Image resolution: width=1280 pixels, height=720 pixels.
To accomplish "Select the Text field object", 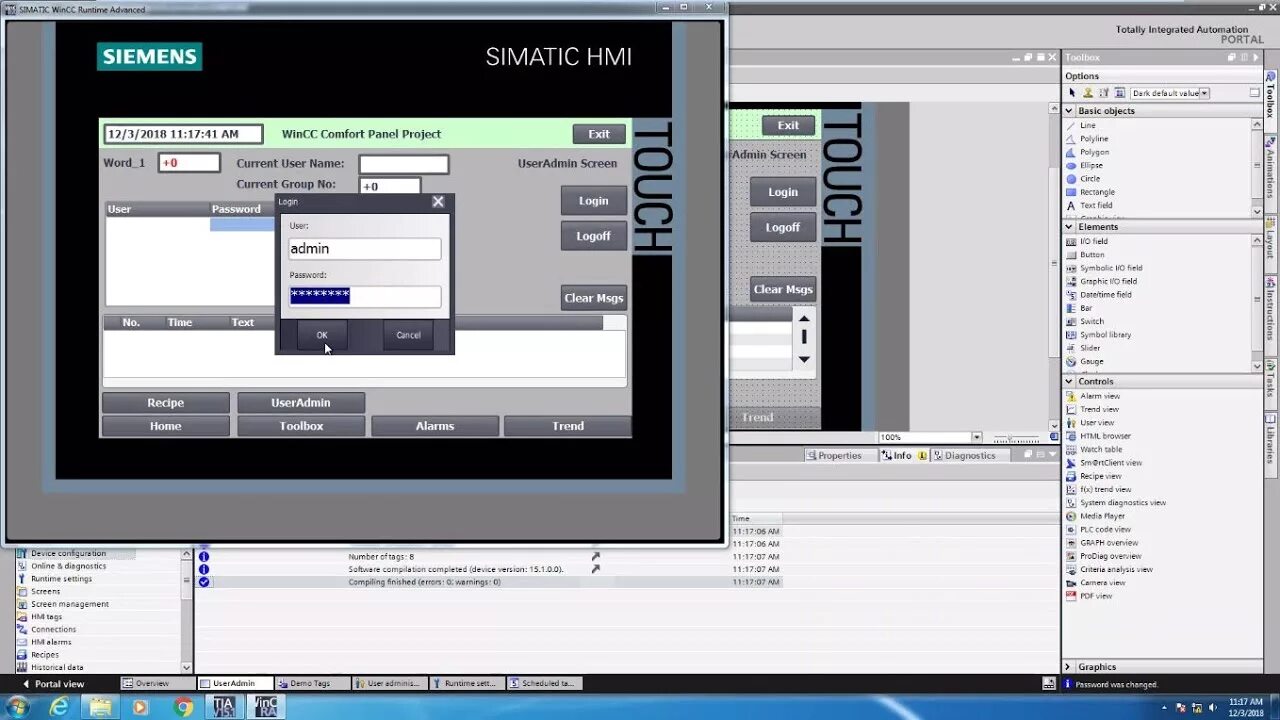I will tap(1096, 205).
